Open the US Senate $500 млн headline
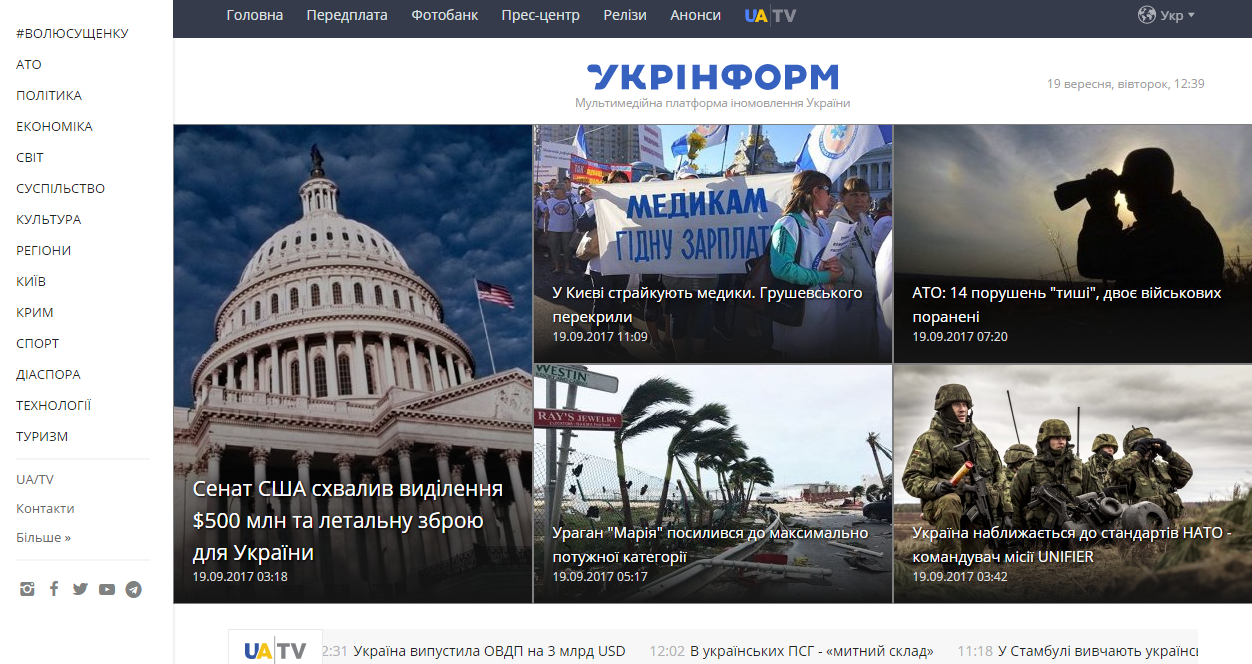Screen dimensions: 1252x664 pyautogui.click(x=348, y=521)
